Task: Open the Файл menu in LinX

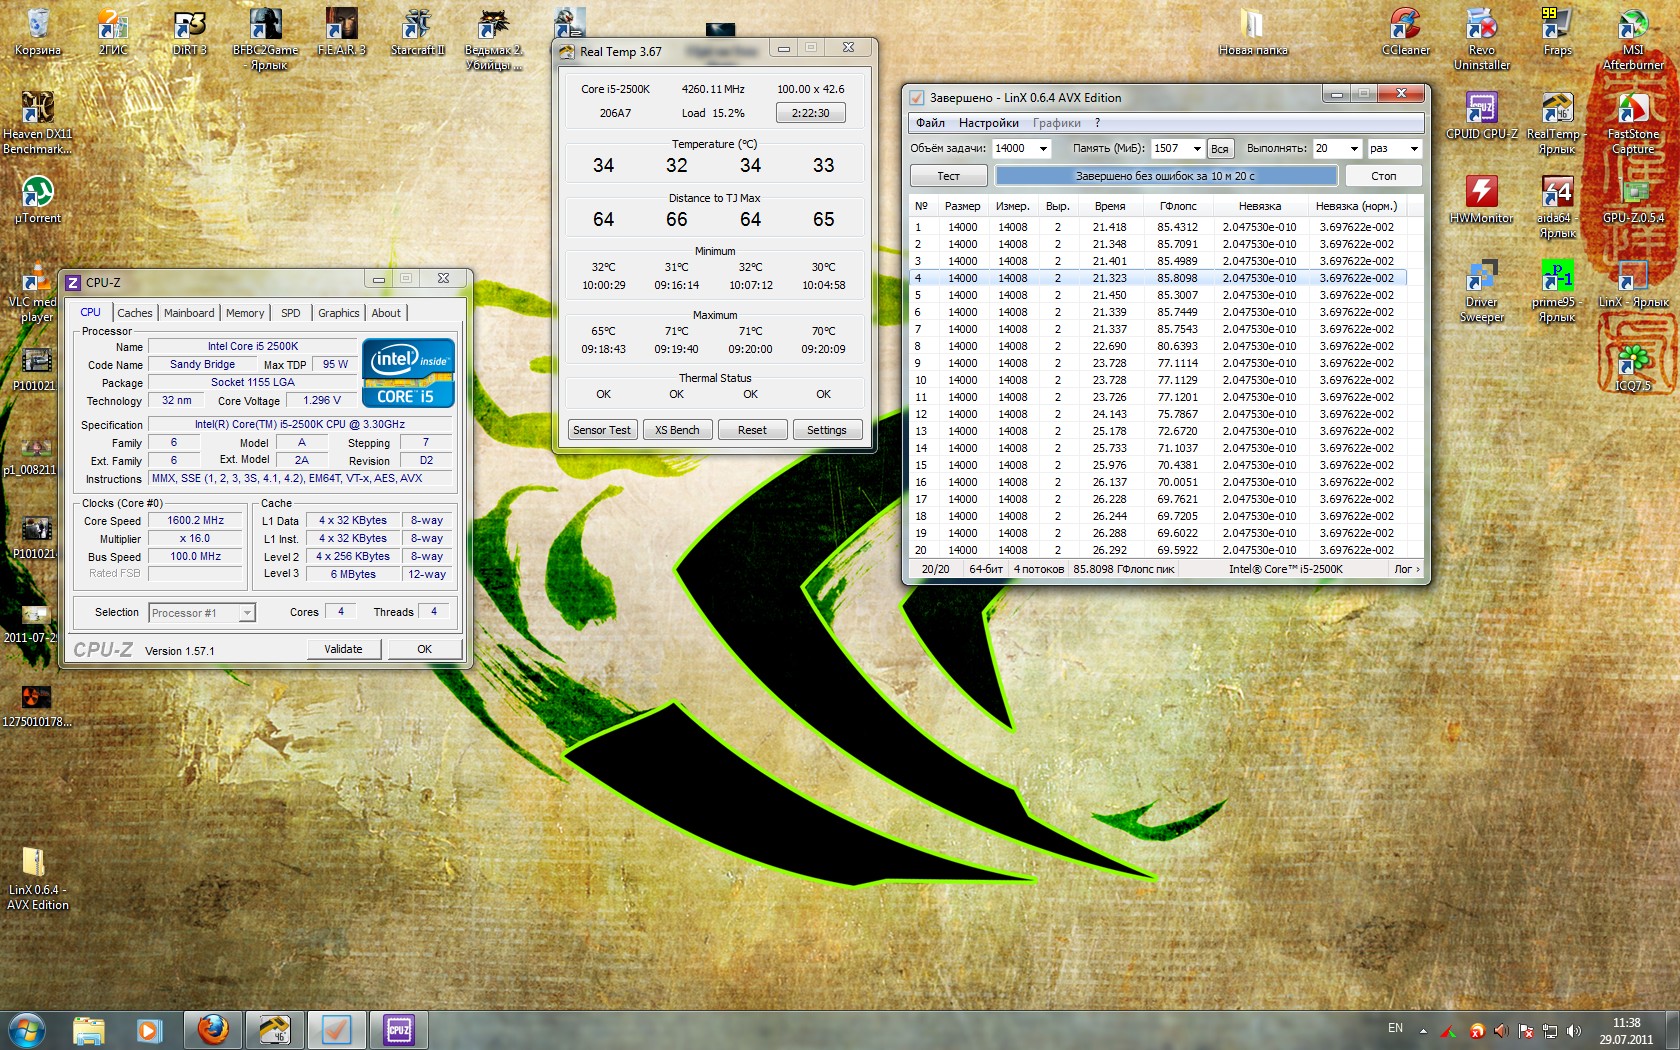Action: click(x=930, y=123)
